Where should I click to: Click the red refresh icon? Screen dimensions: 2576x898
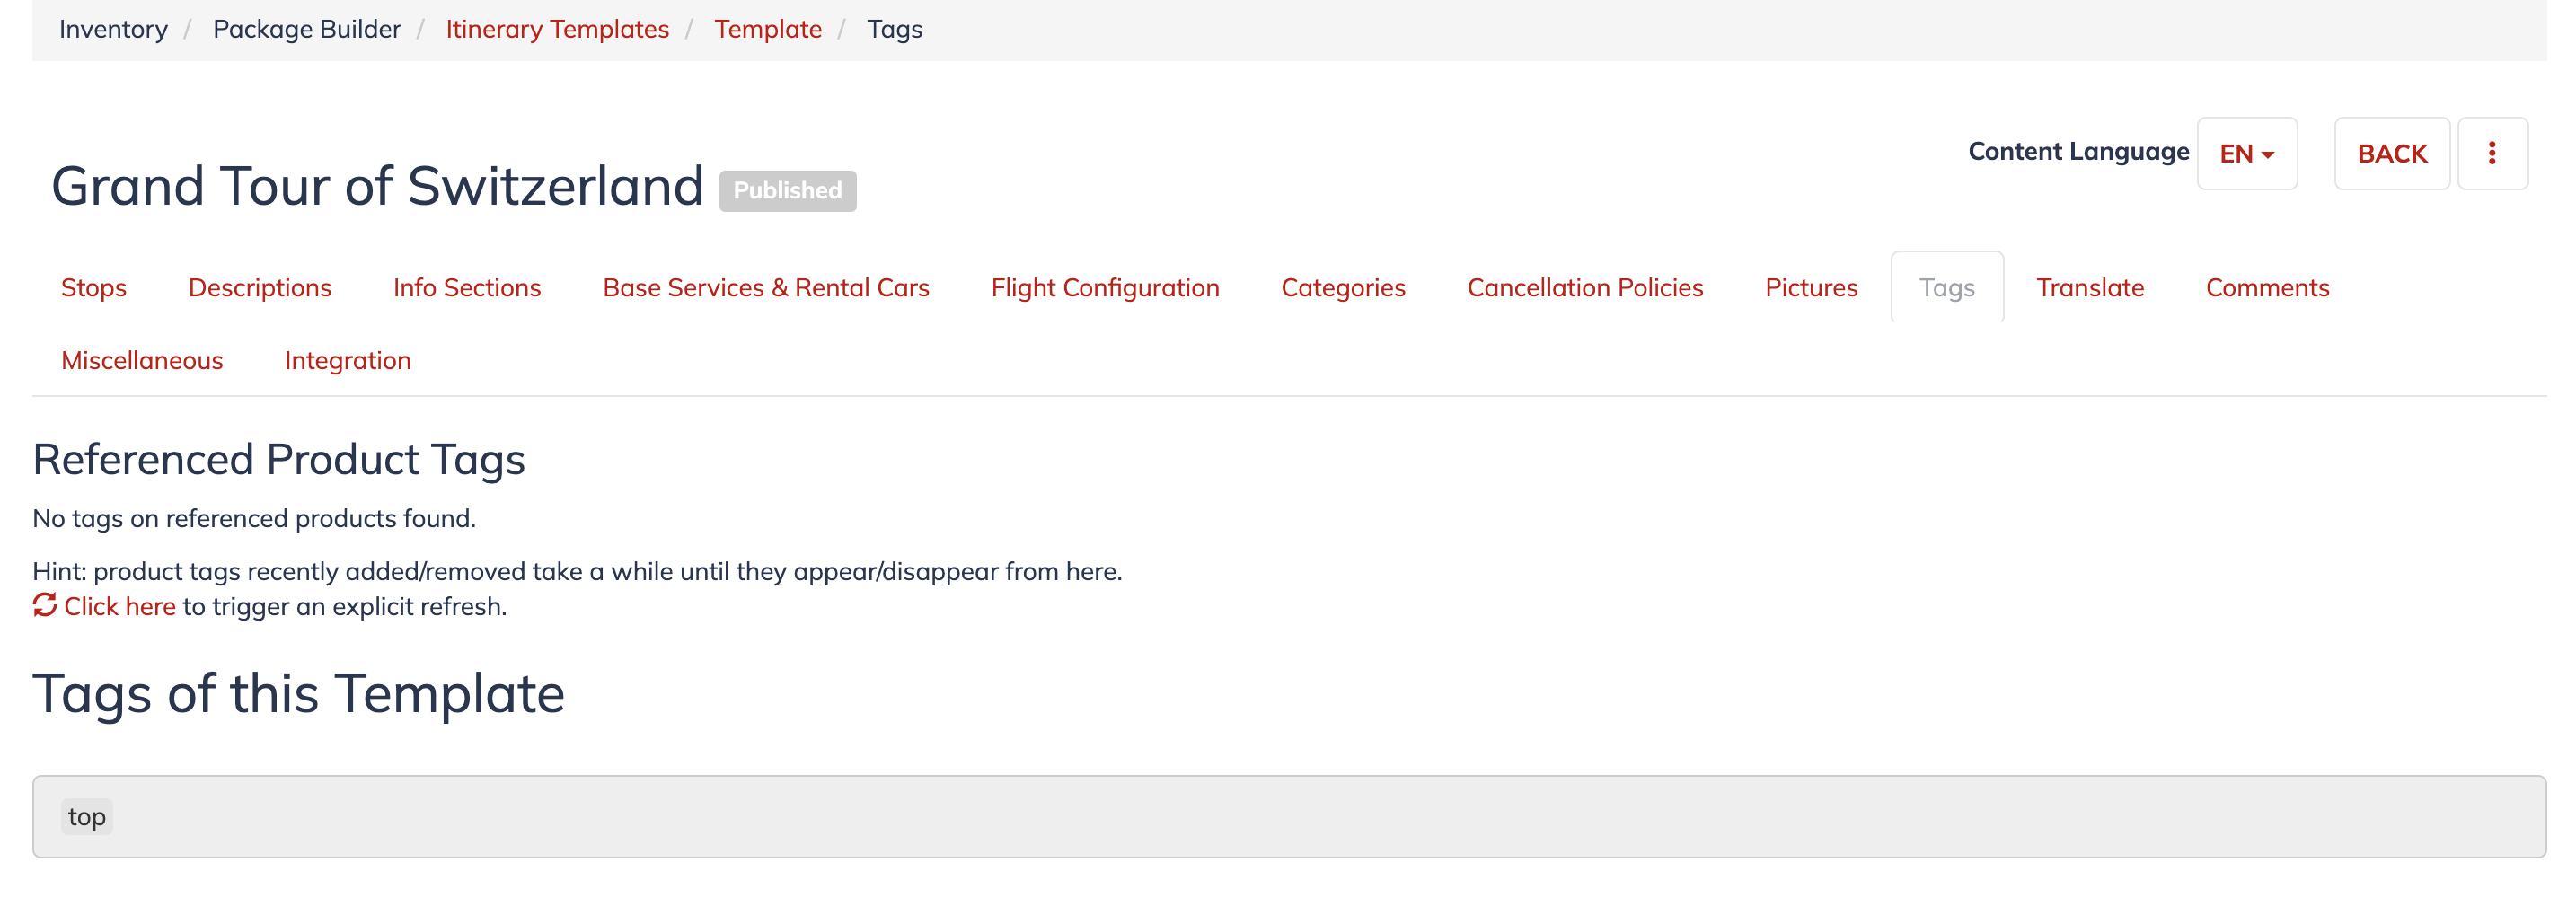point(45,605)
